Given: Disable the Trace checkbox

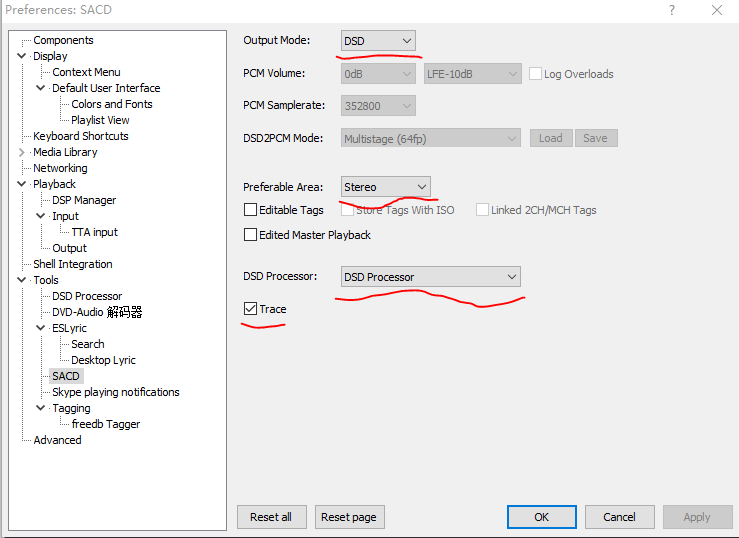Looking at the screenshot, I should [251, 310].
